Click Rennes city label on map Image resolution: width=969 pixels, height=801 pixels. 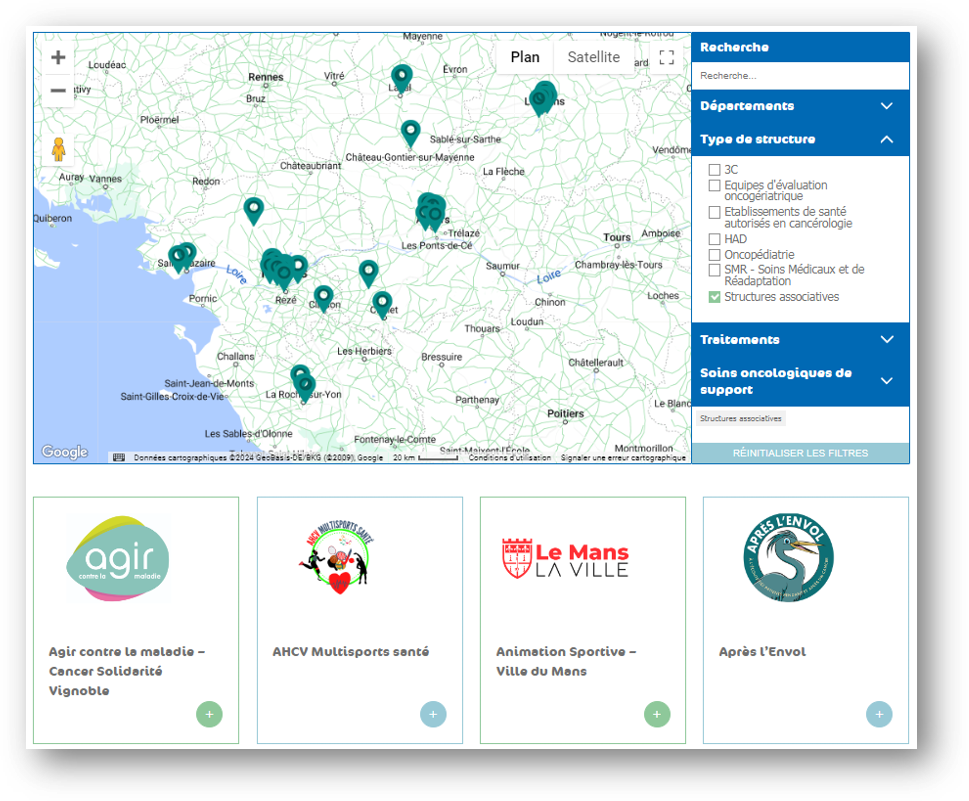point(266,77)
